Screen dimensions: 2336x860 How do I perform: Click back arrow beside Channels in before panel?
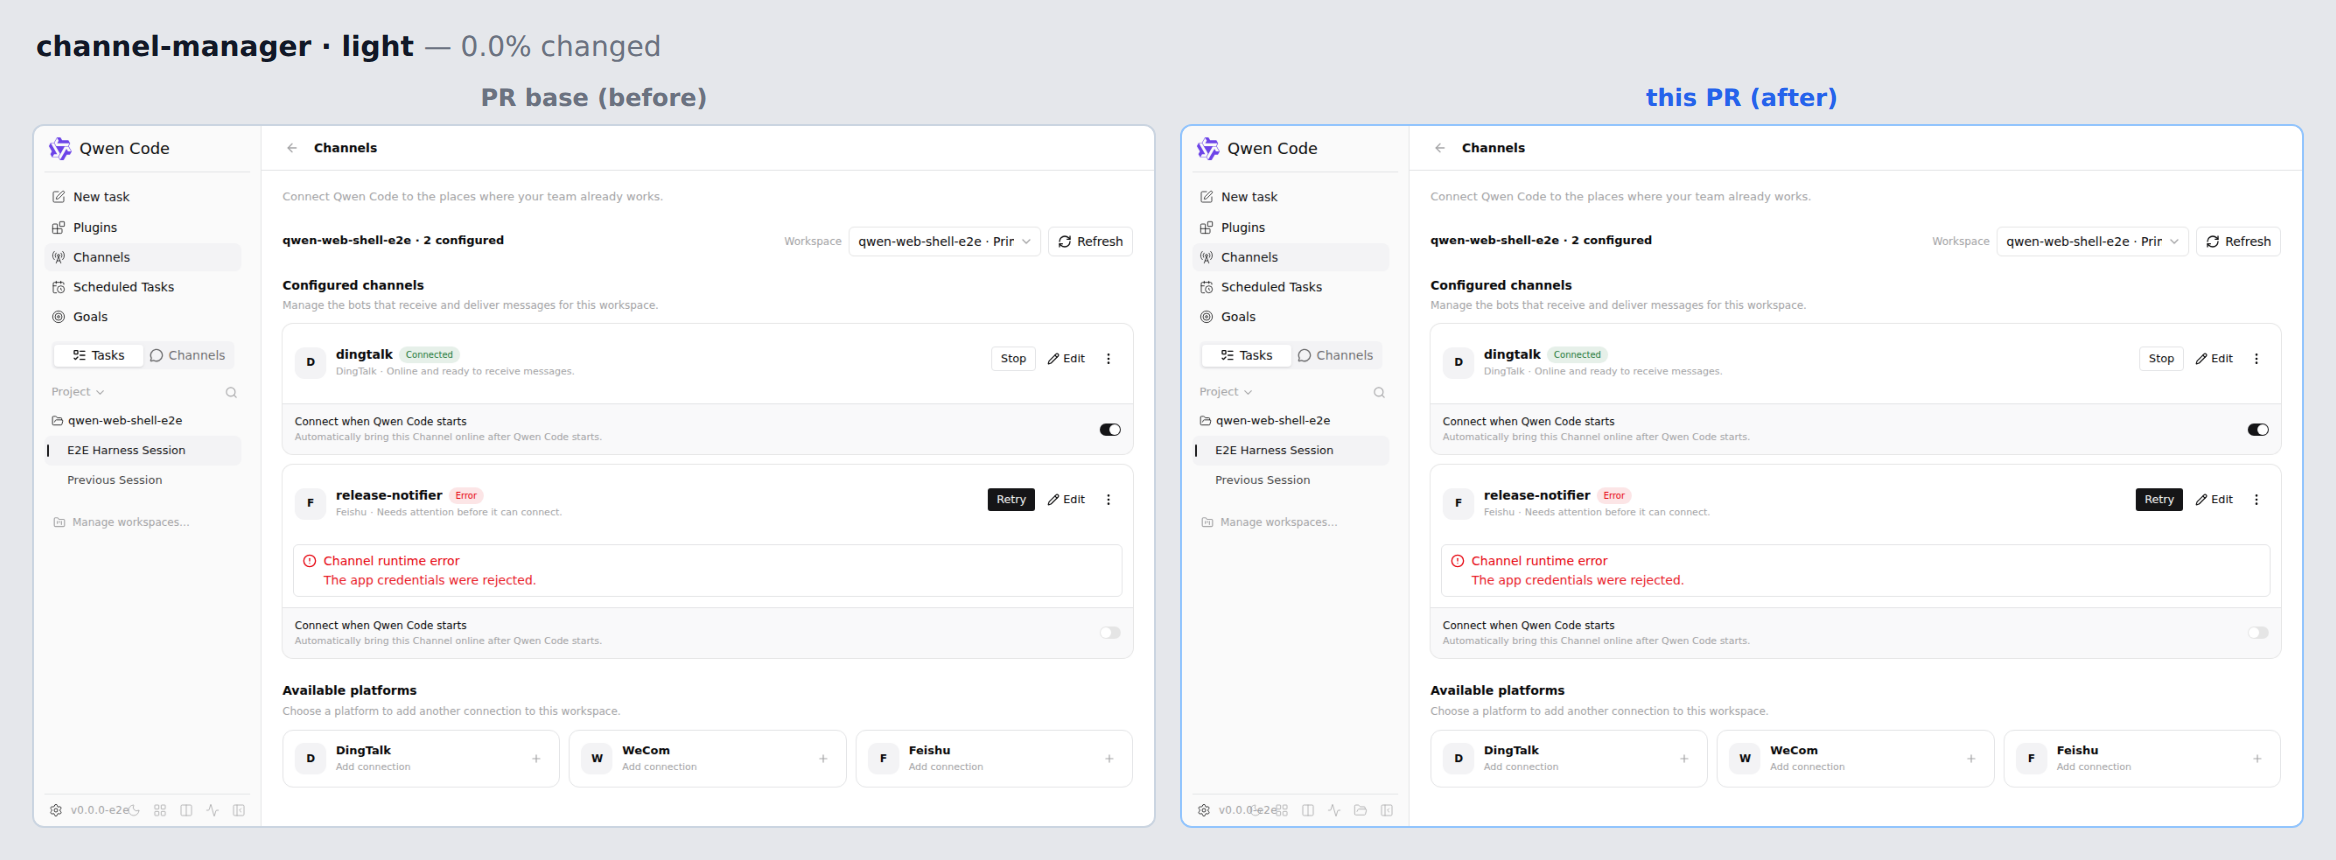tap(292, 148)
